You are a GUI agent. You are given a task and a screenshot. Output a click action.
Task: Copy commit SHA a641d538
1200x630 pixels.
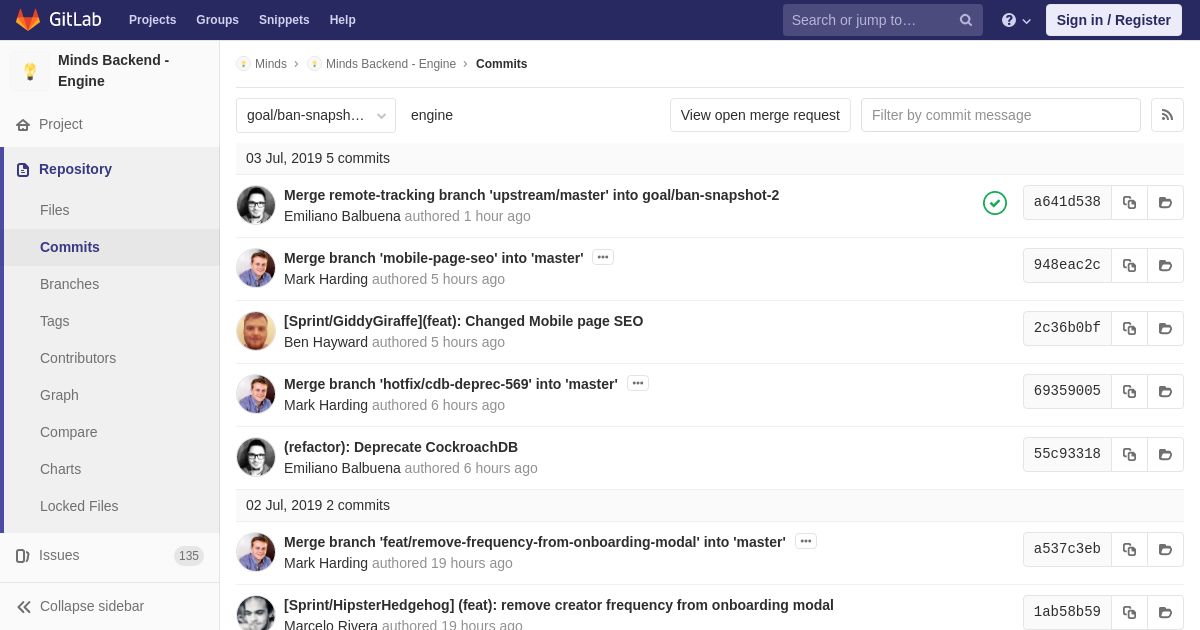[1129, 202]
